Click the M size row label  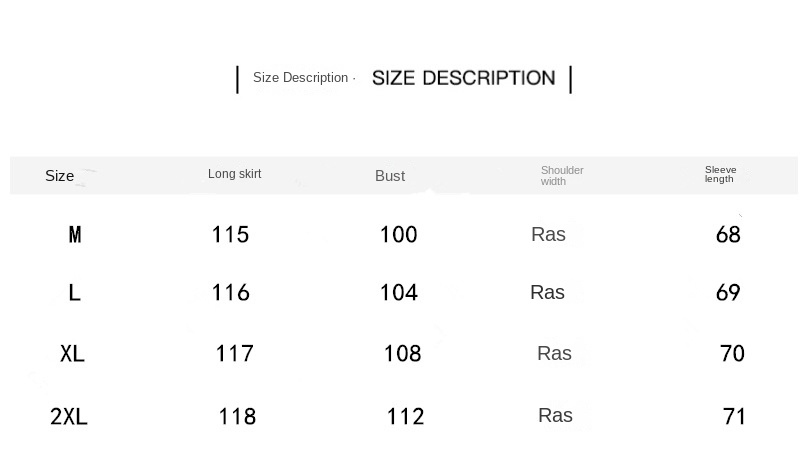coord(75,235)
